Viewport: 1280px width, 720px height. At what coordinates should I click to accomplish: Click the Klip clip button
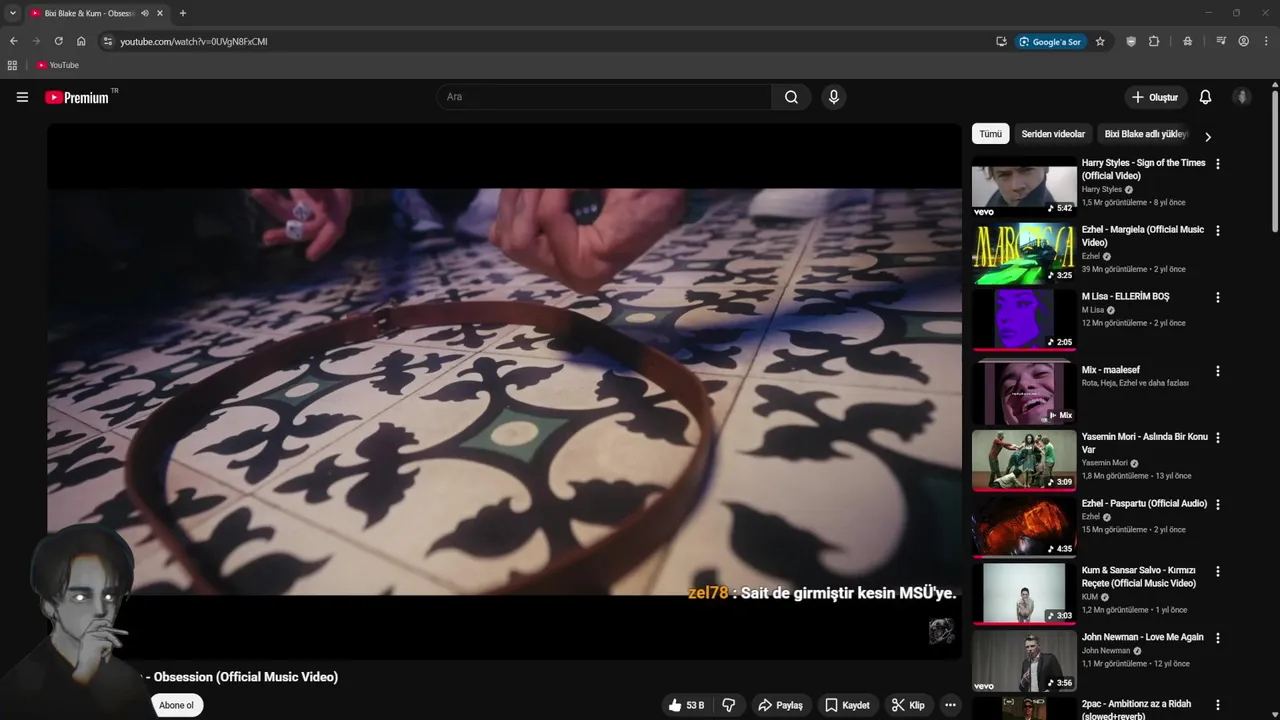click(908, 705)
